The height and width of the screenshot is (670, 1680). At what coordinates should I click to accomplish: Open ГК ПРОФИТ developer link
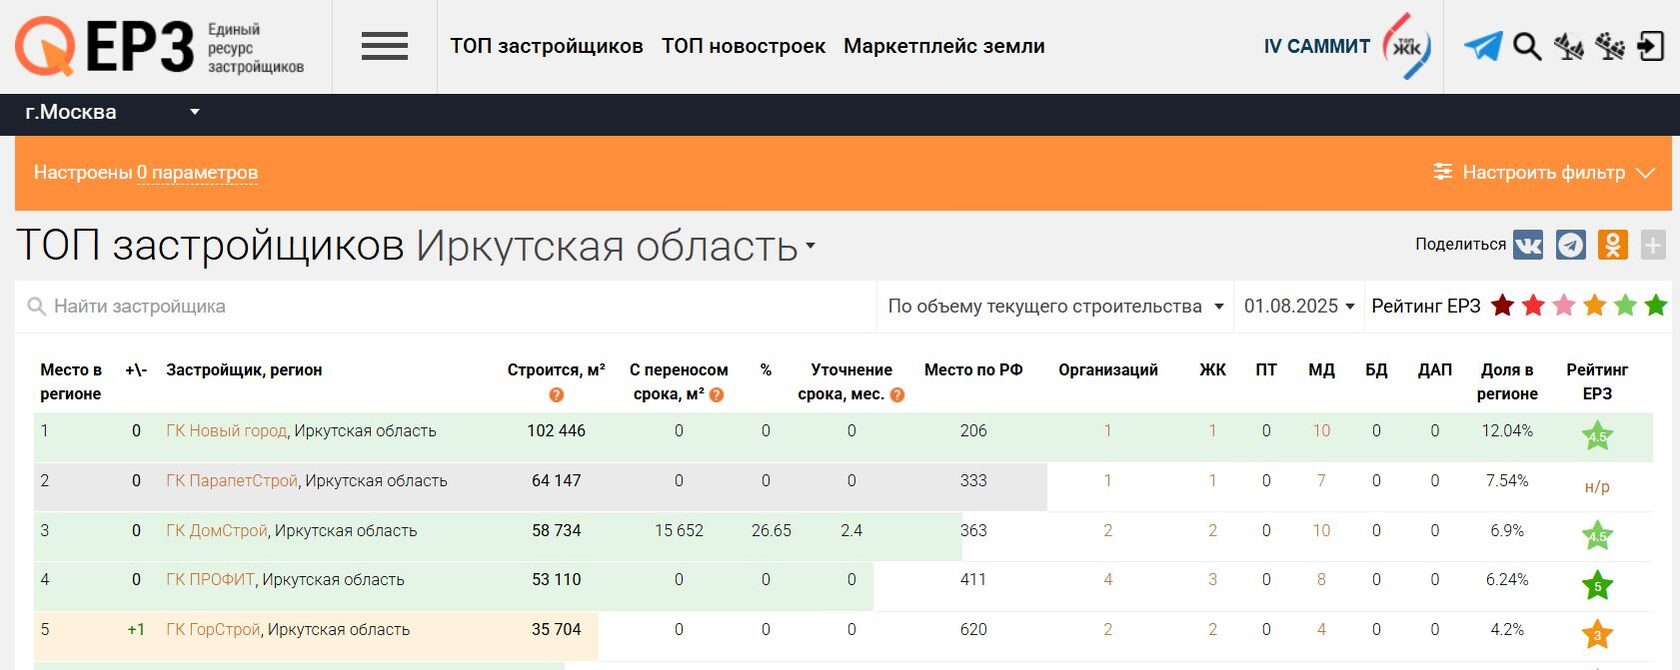tap(210, 580)
